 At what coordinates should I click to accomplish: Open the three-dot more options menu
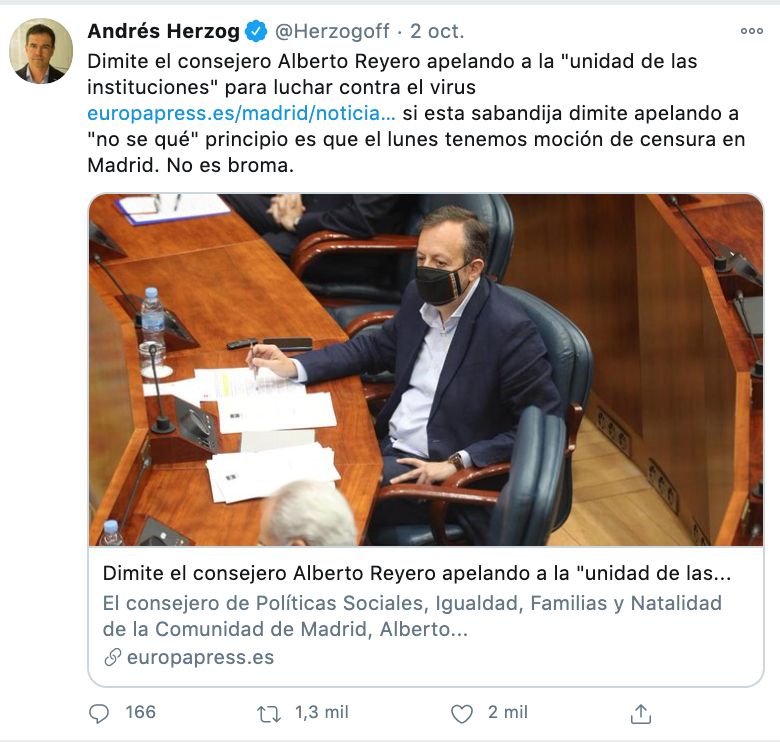coord(752,31)
